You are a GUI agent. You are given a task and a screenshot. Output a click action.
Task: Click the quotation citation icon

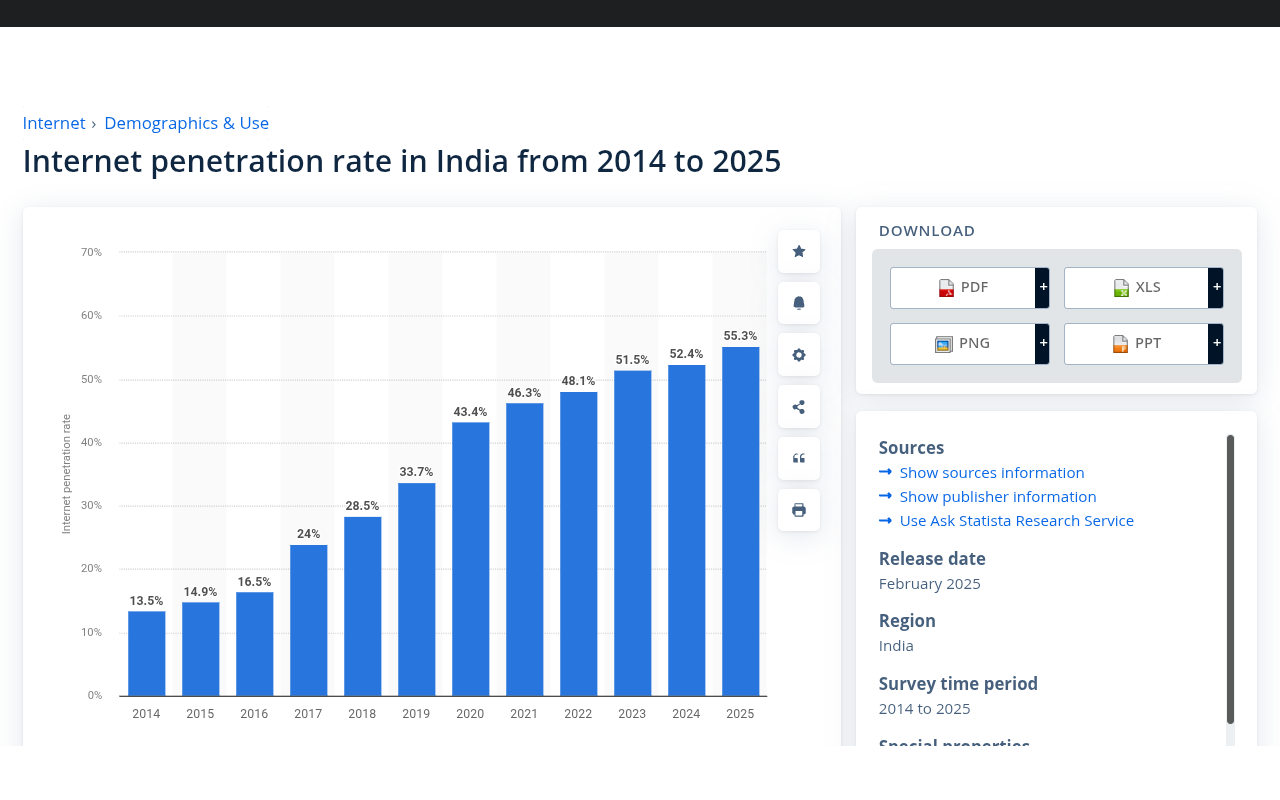pyautogui.click(x=799, y=458)
